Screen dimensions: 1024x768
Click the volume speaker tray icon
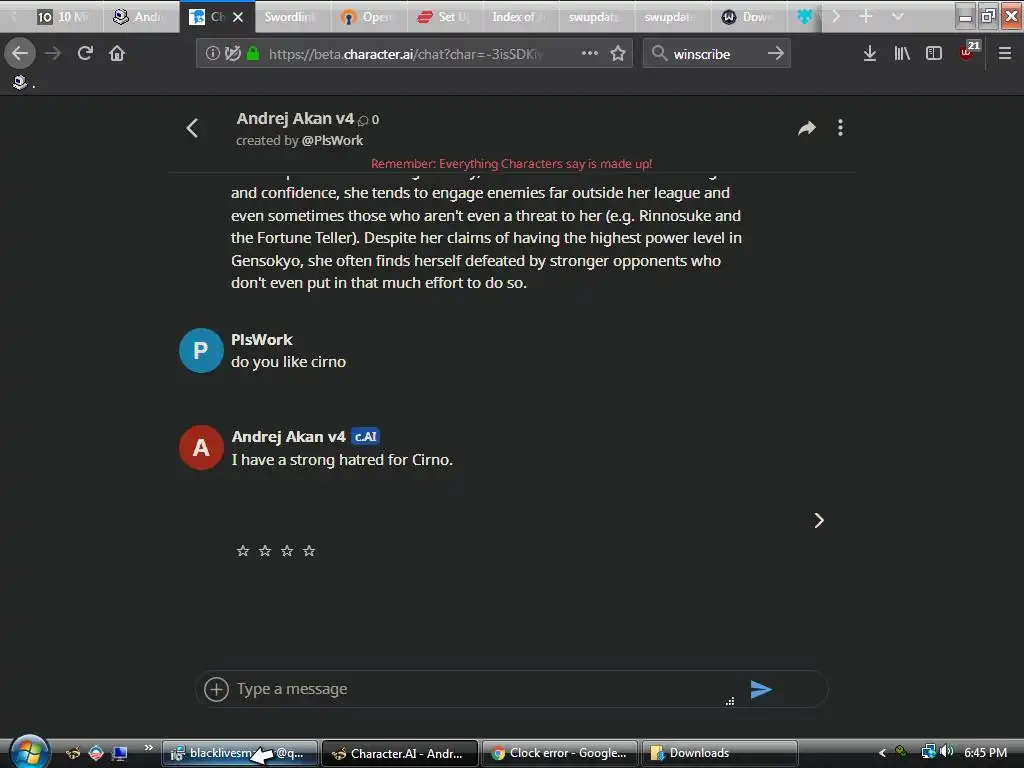pyautogui.click(x=947, y=752)
